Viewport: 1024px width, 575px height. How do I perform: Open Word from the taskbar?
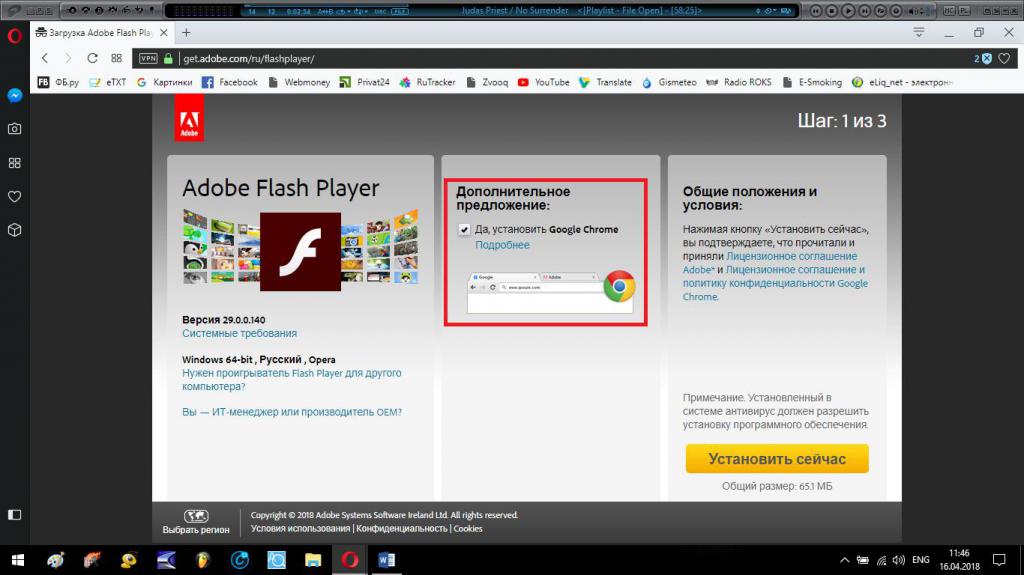(x=386, y=560)
